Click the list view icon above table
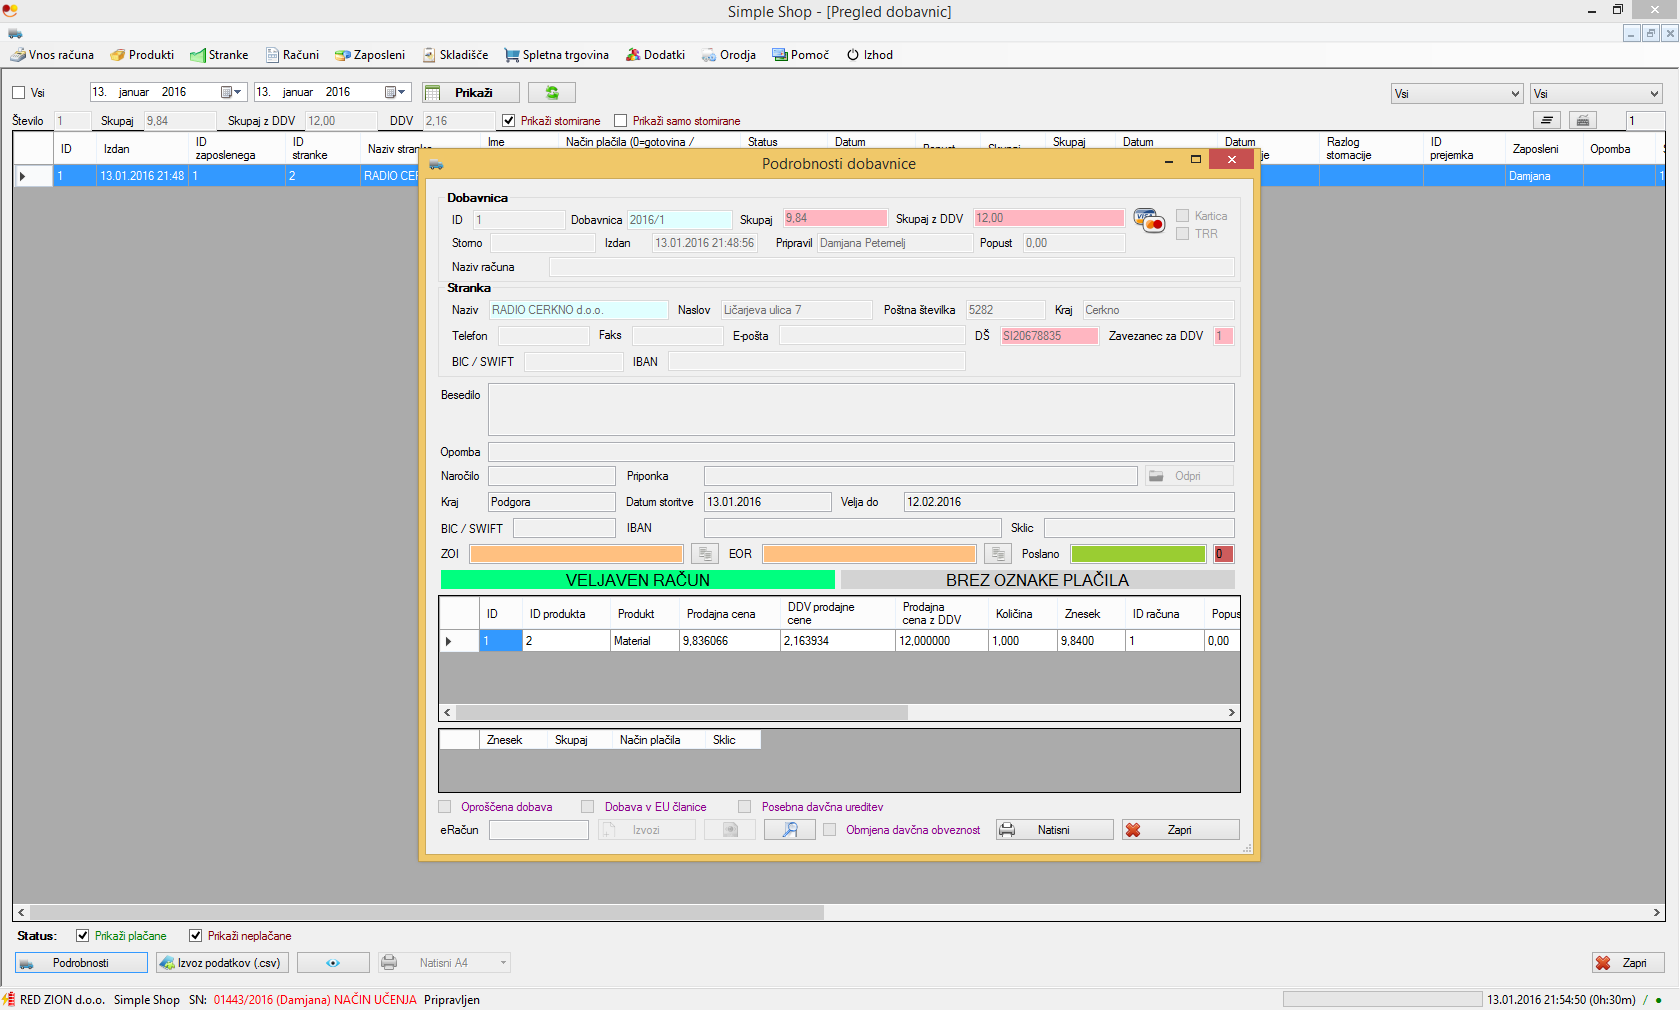1680x1010 pixels. click(1546, 121)
